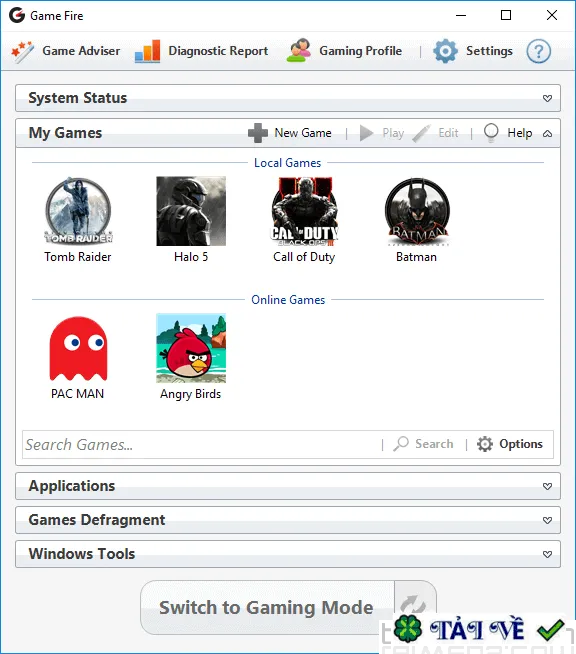This screenshot has width=576, height=654.
Task: Click the PAC MAN name label
Action: coord(78,394)
